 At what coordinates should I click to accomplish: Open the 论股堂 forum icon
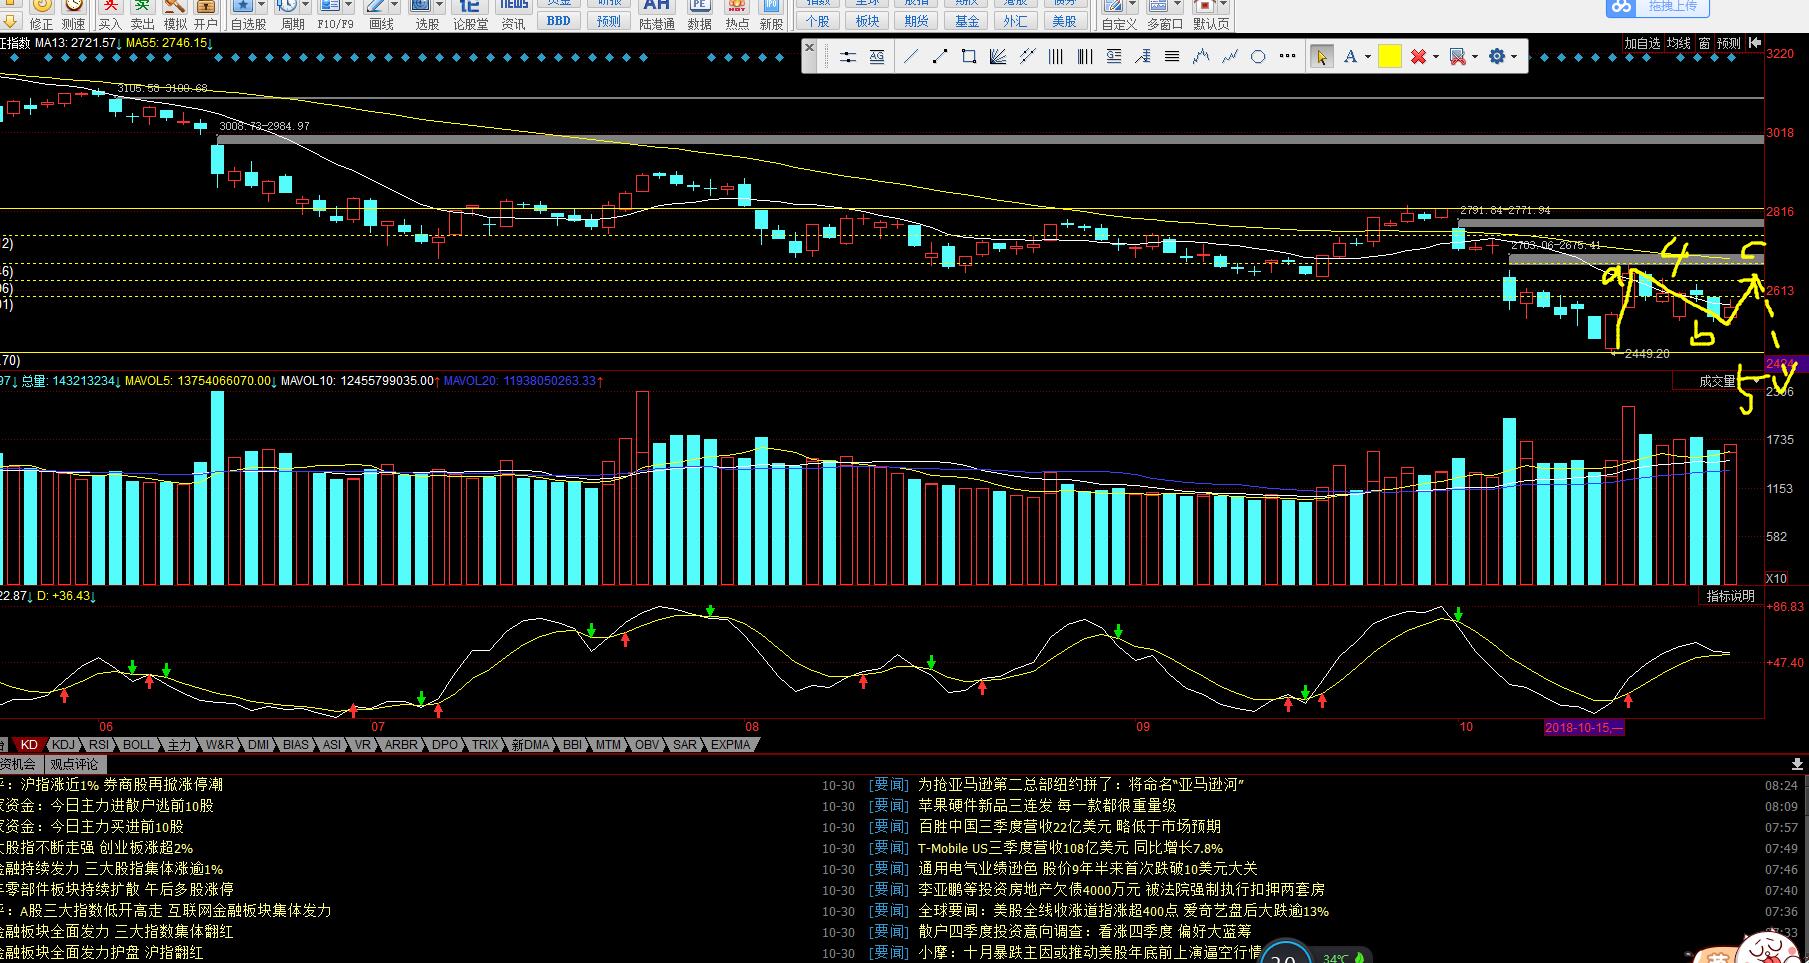[470, 14]
